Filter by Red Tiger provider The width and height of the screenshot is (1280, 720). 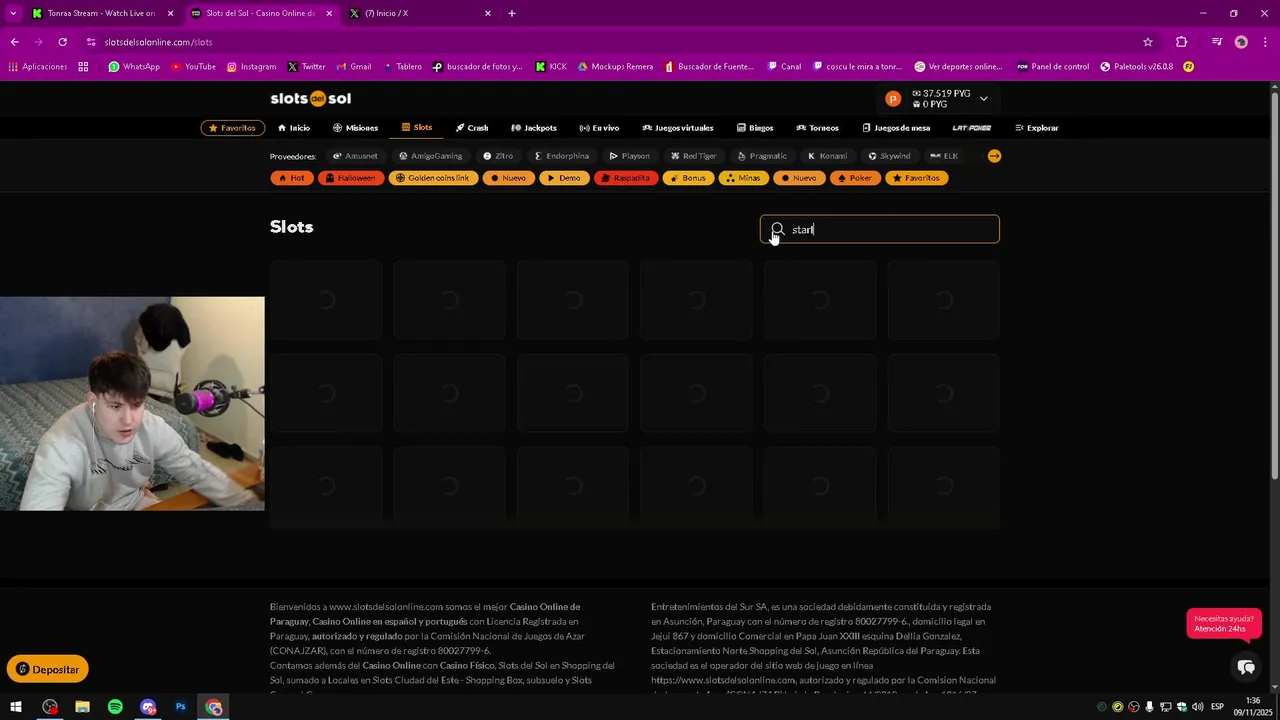click(x=693, y=156)
